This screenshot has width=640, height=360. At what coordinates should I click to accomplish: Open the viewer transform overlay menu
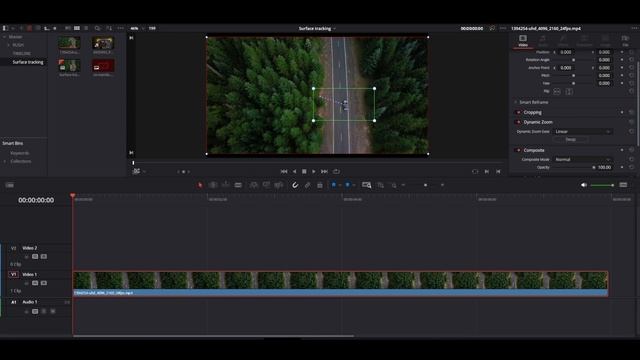(137, 171)
